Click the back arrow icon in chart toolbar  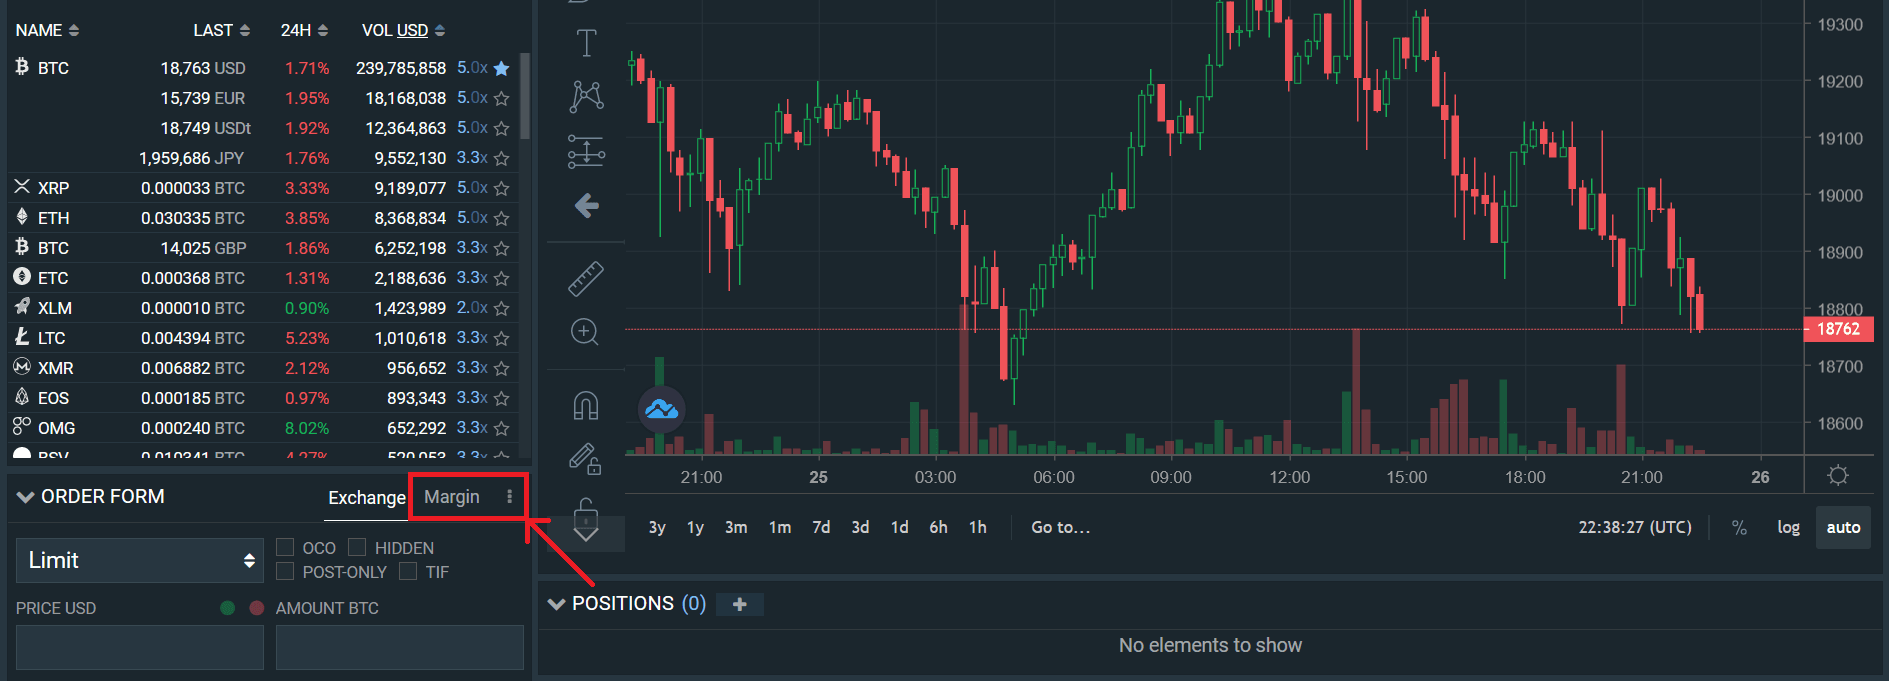586,206
